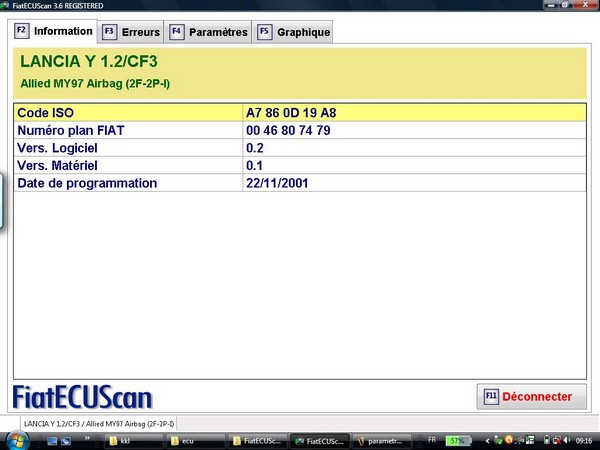Open the Graphique tab
Image resolution: width=600 pixels, height=450 pixels.
[x=292, y=32]
